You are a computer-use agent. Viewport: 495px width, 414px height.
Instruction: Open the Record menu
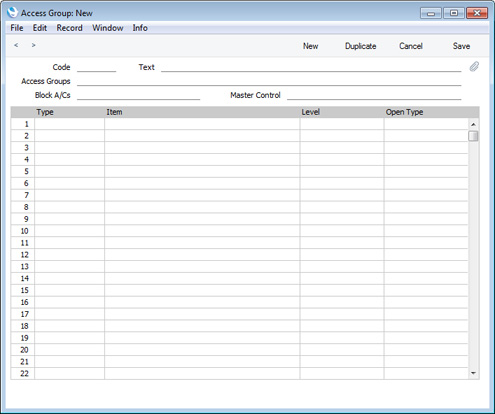point(69,28)
